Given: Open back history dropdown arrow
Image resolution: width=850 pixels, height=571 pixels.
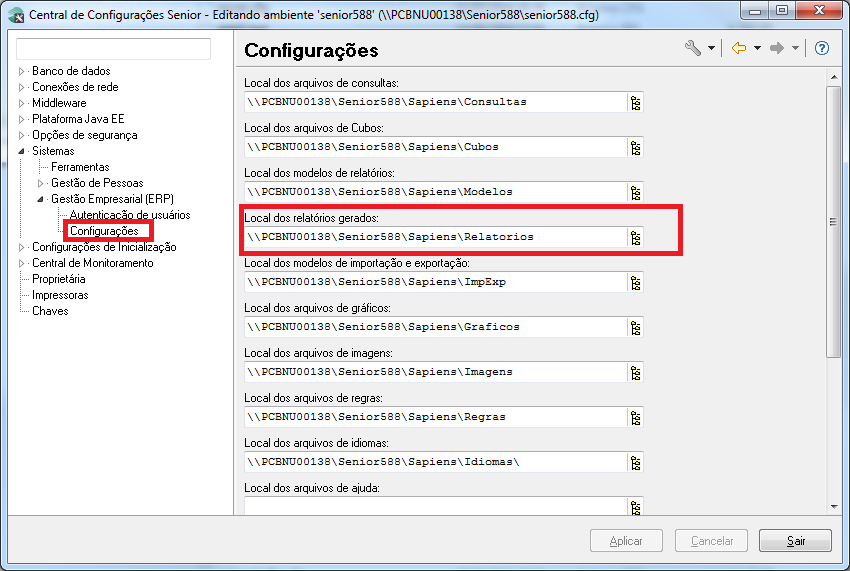Looking at the screenshot, I should coord(757,48).
